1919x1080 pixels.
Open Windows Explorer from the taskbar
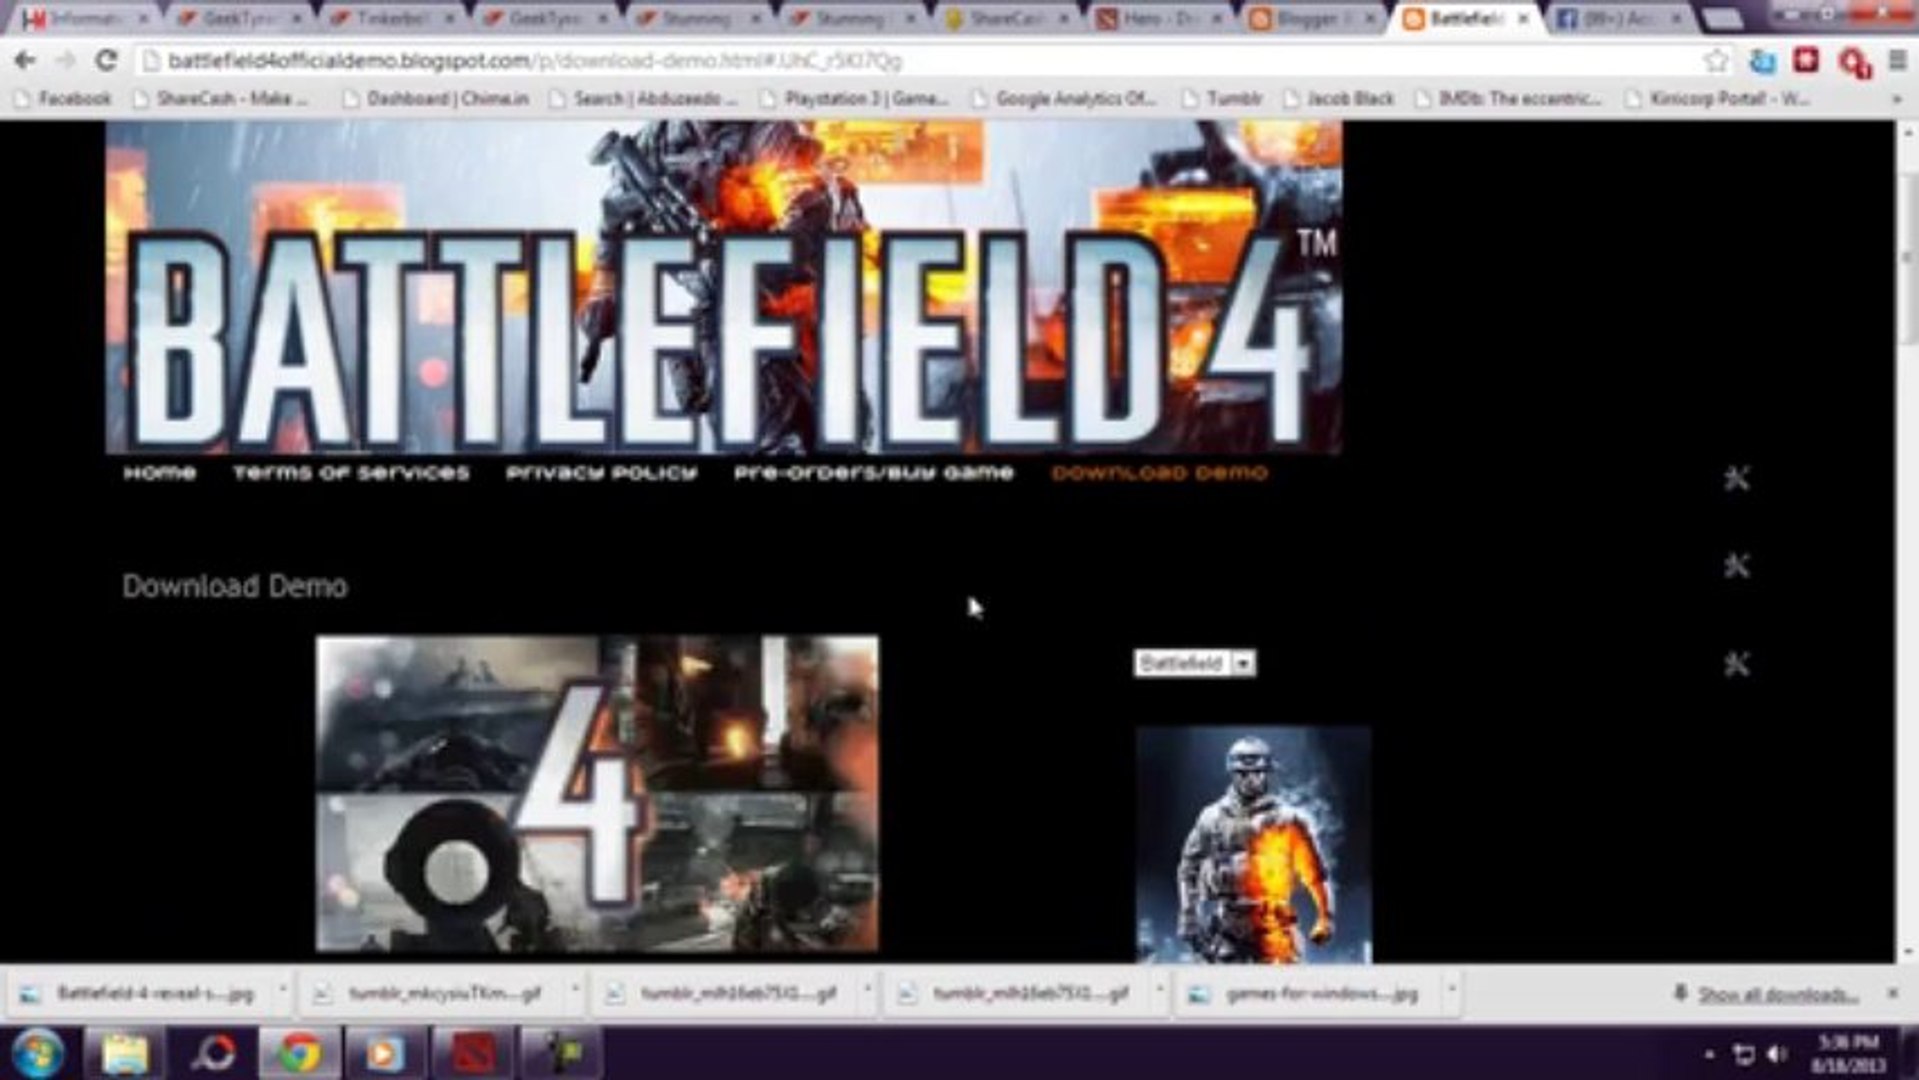click(125, 1053)
